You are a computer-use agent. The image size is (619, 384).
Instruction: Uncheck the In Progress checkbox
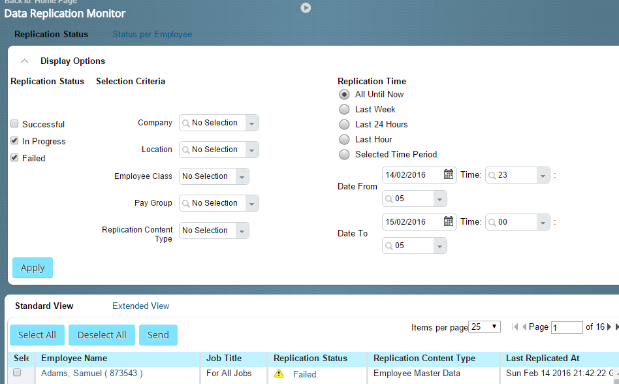(14, 140)
